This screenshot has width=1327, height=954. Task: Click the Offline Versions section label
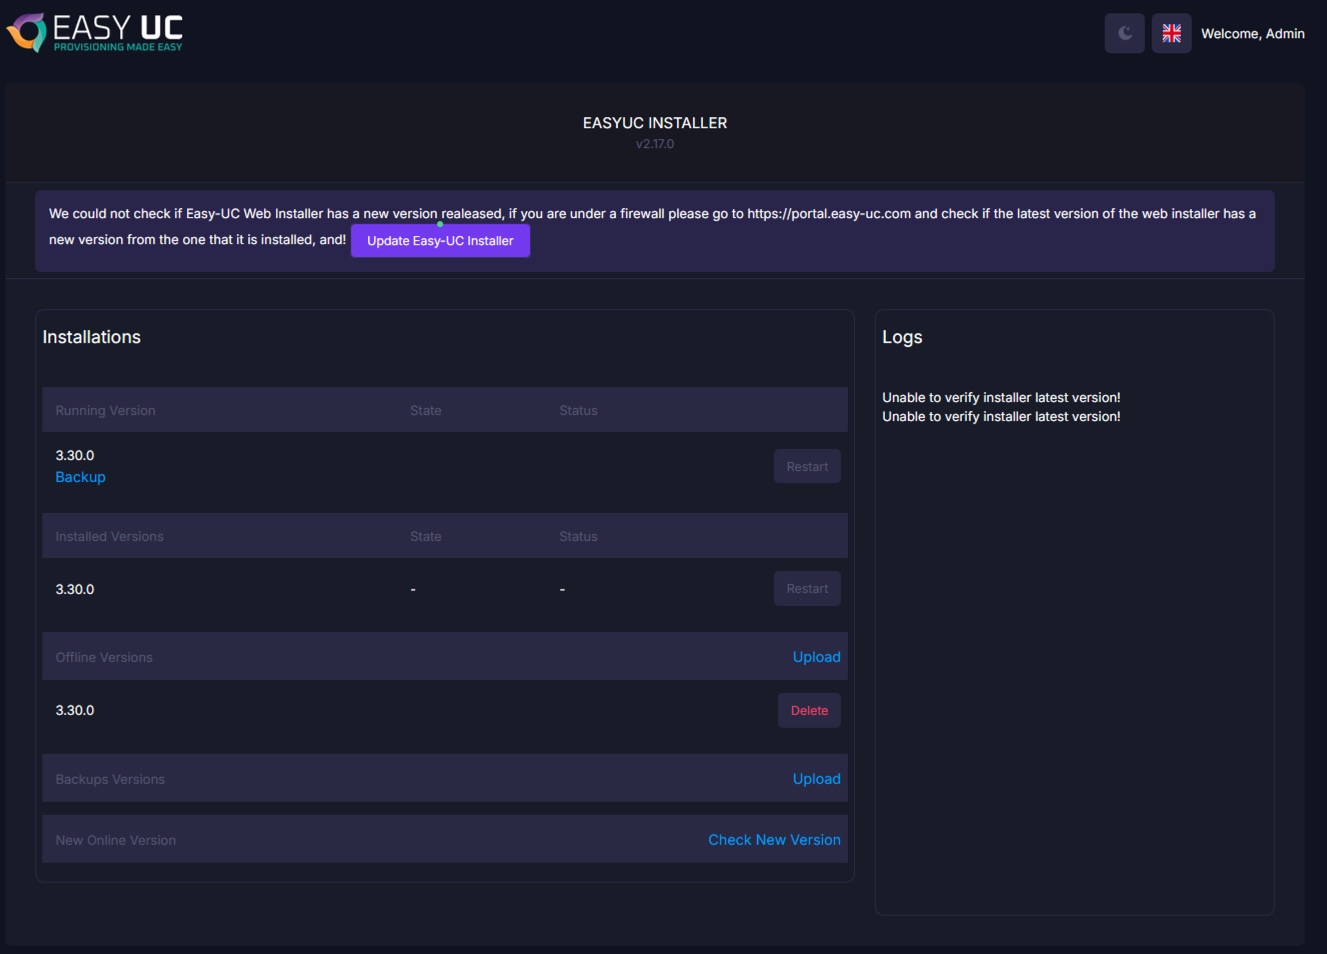(x=104, y=658)
